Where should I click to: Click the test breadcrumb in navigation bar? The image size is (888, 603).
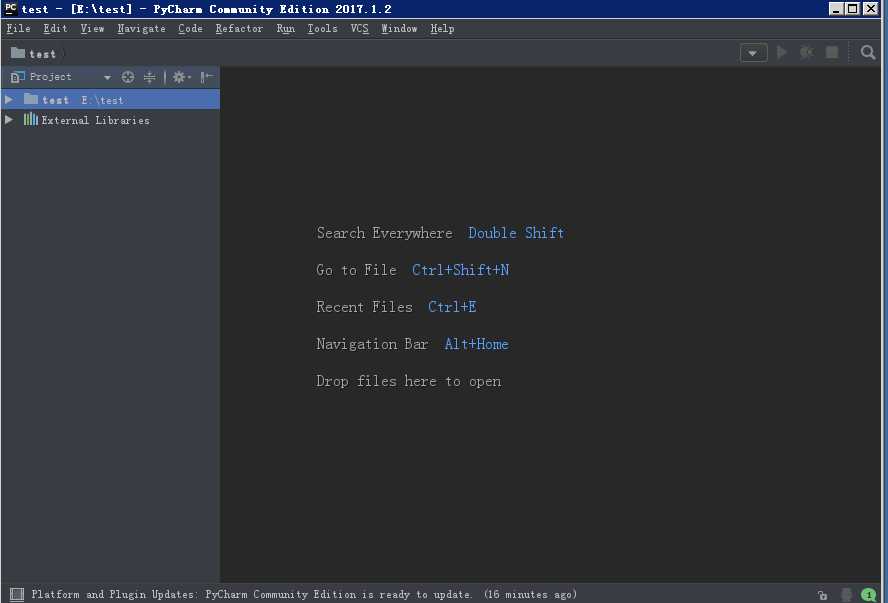pos(34,54)
